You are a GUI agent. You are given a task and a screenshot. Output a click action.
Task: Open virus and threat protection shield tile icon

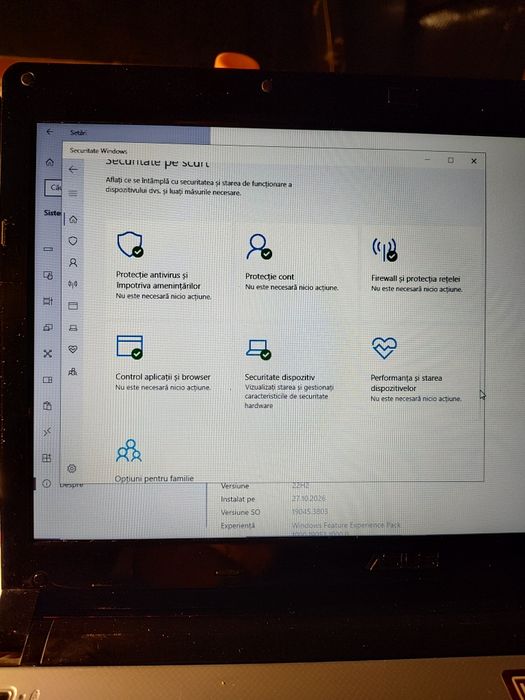(x=130, y=244)
